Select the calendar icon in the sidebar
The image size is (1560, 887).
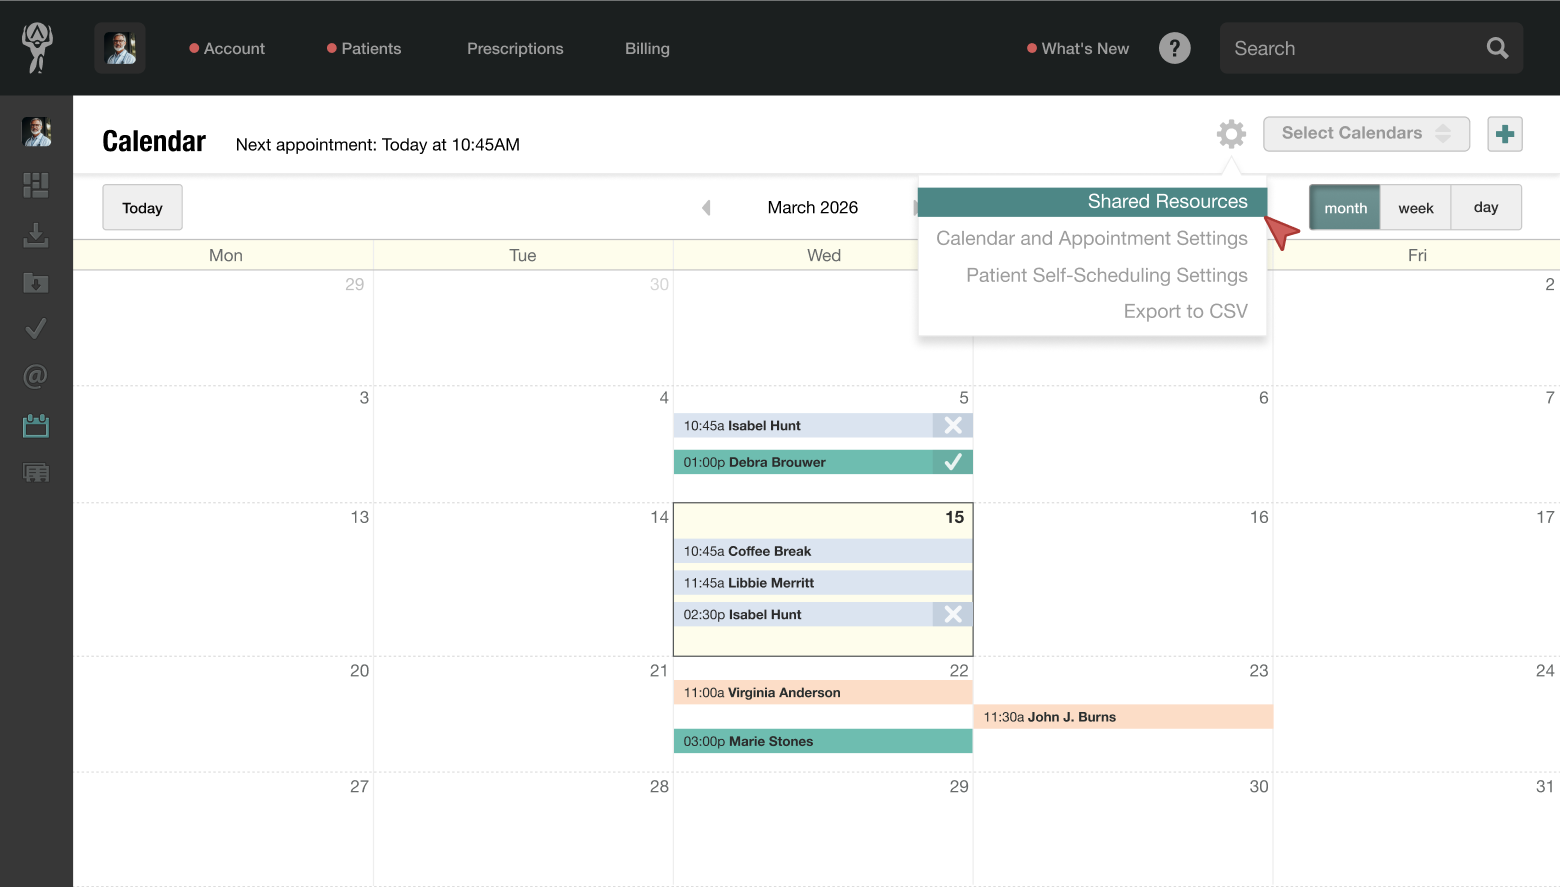click(x=36, y=425)
